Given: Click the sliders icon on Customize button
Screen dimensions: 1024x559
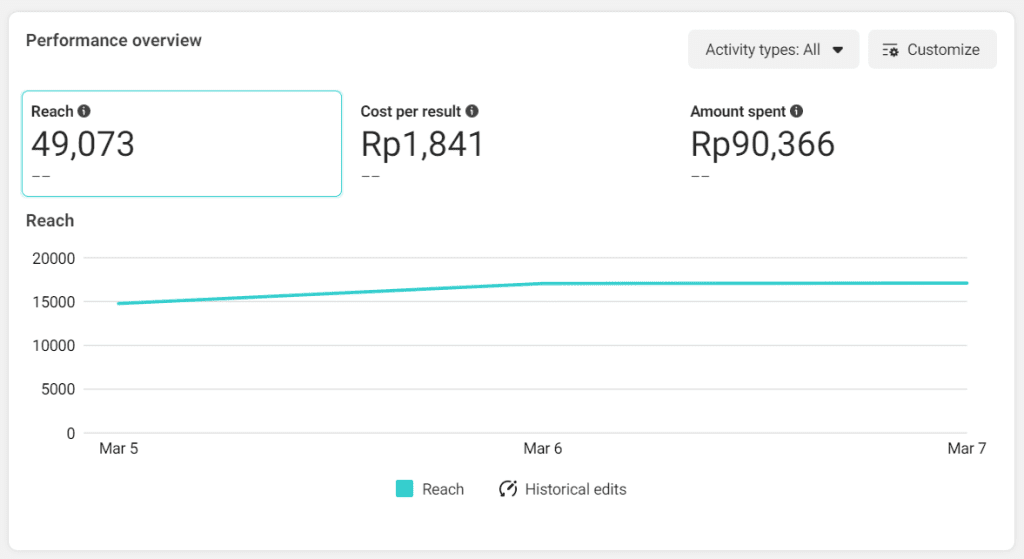Looking at the screenshot, I should [x=890, y=50].
